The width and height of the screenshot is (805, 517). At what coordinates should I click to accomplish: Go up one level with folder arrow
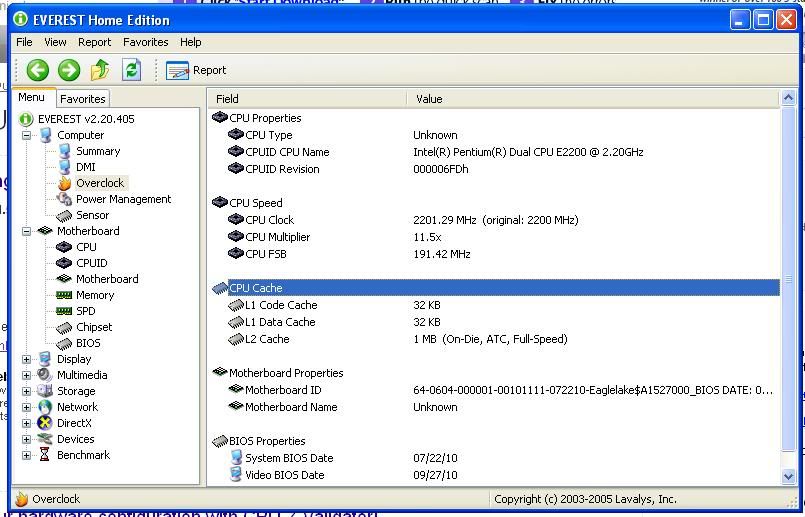[x=100, y=70]
